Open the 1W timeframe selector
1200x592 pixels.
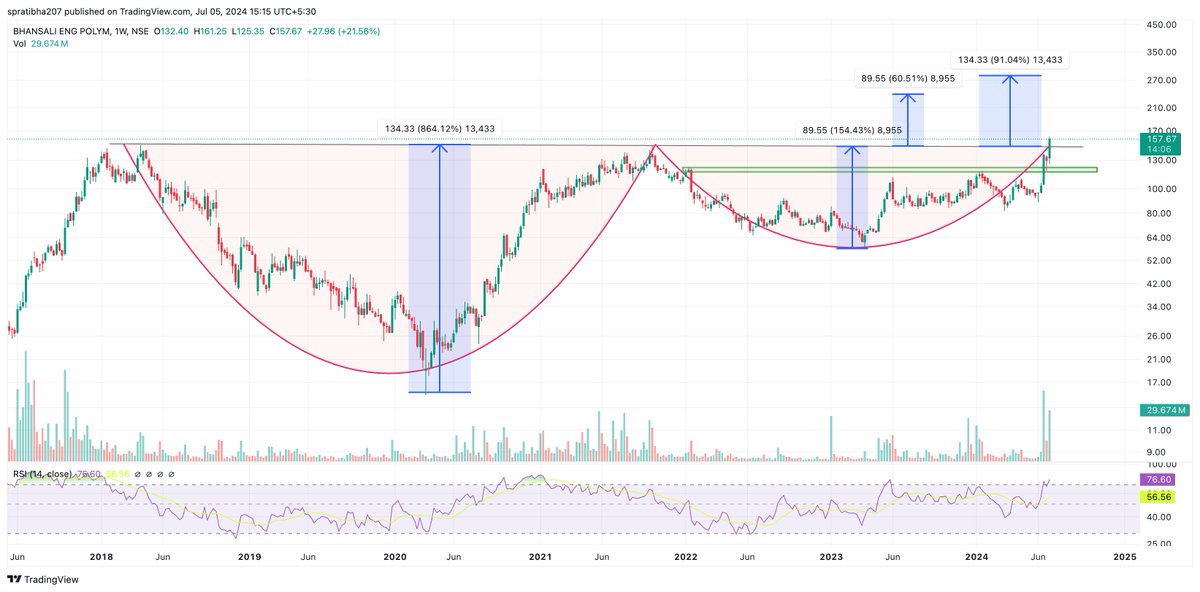pyautogui.click(x=120, y=31)
